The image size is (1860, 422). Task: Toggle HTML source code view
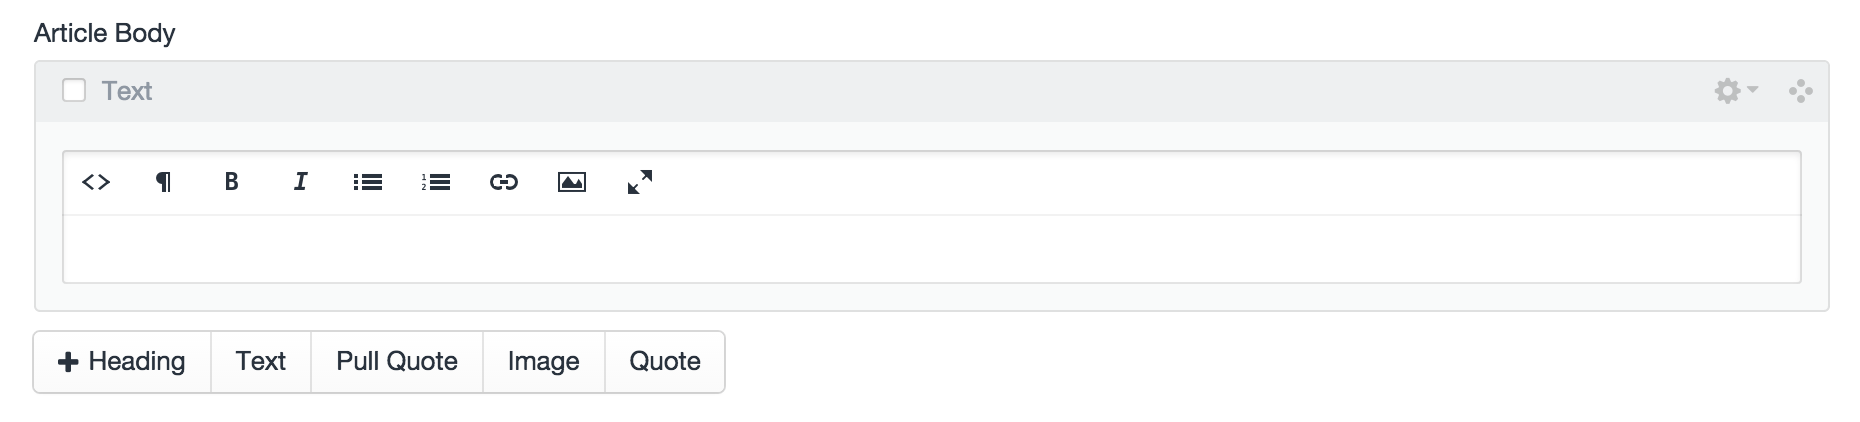(96, 182)
